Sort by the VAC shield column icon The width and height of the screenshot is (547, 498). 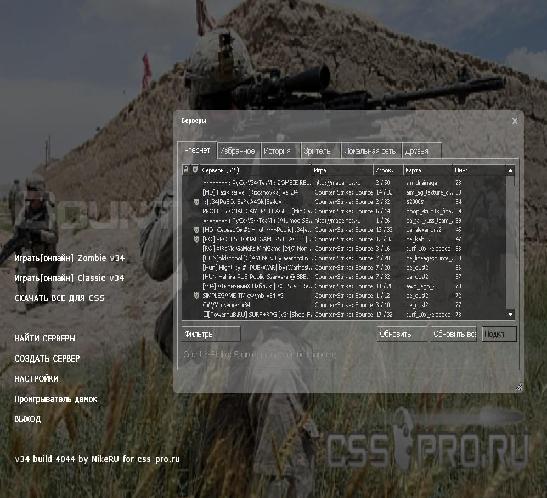coord(195,170)
